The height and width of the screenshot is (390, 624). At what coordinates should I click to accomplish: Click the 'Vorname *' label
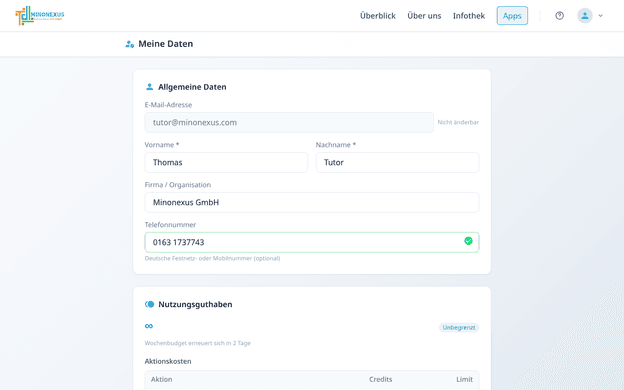coord(162,145)
